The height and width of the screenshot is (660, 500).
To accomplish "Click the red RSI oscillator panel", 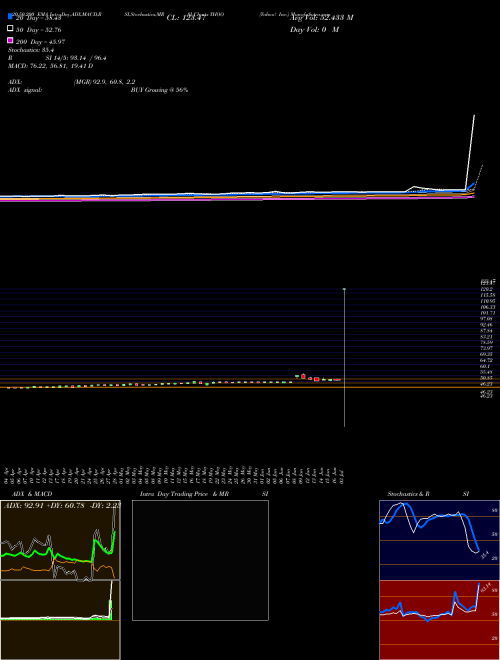I will (x=439, y=620).
